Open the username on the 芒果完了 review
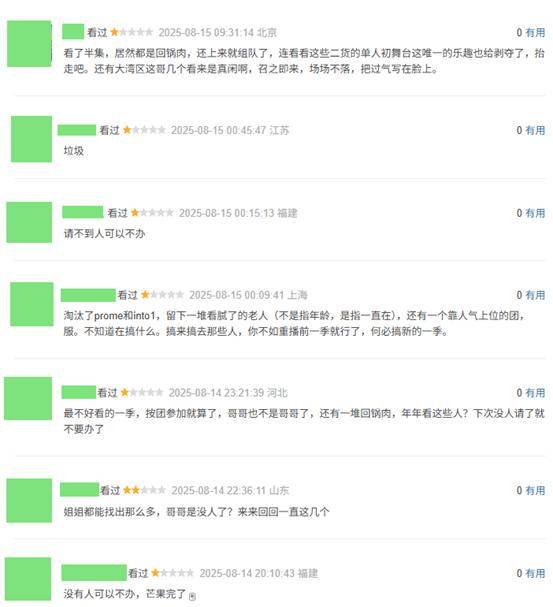This screenshot has height=607, width=553. point(94,573)
